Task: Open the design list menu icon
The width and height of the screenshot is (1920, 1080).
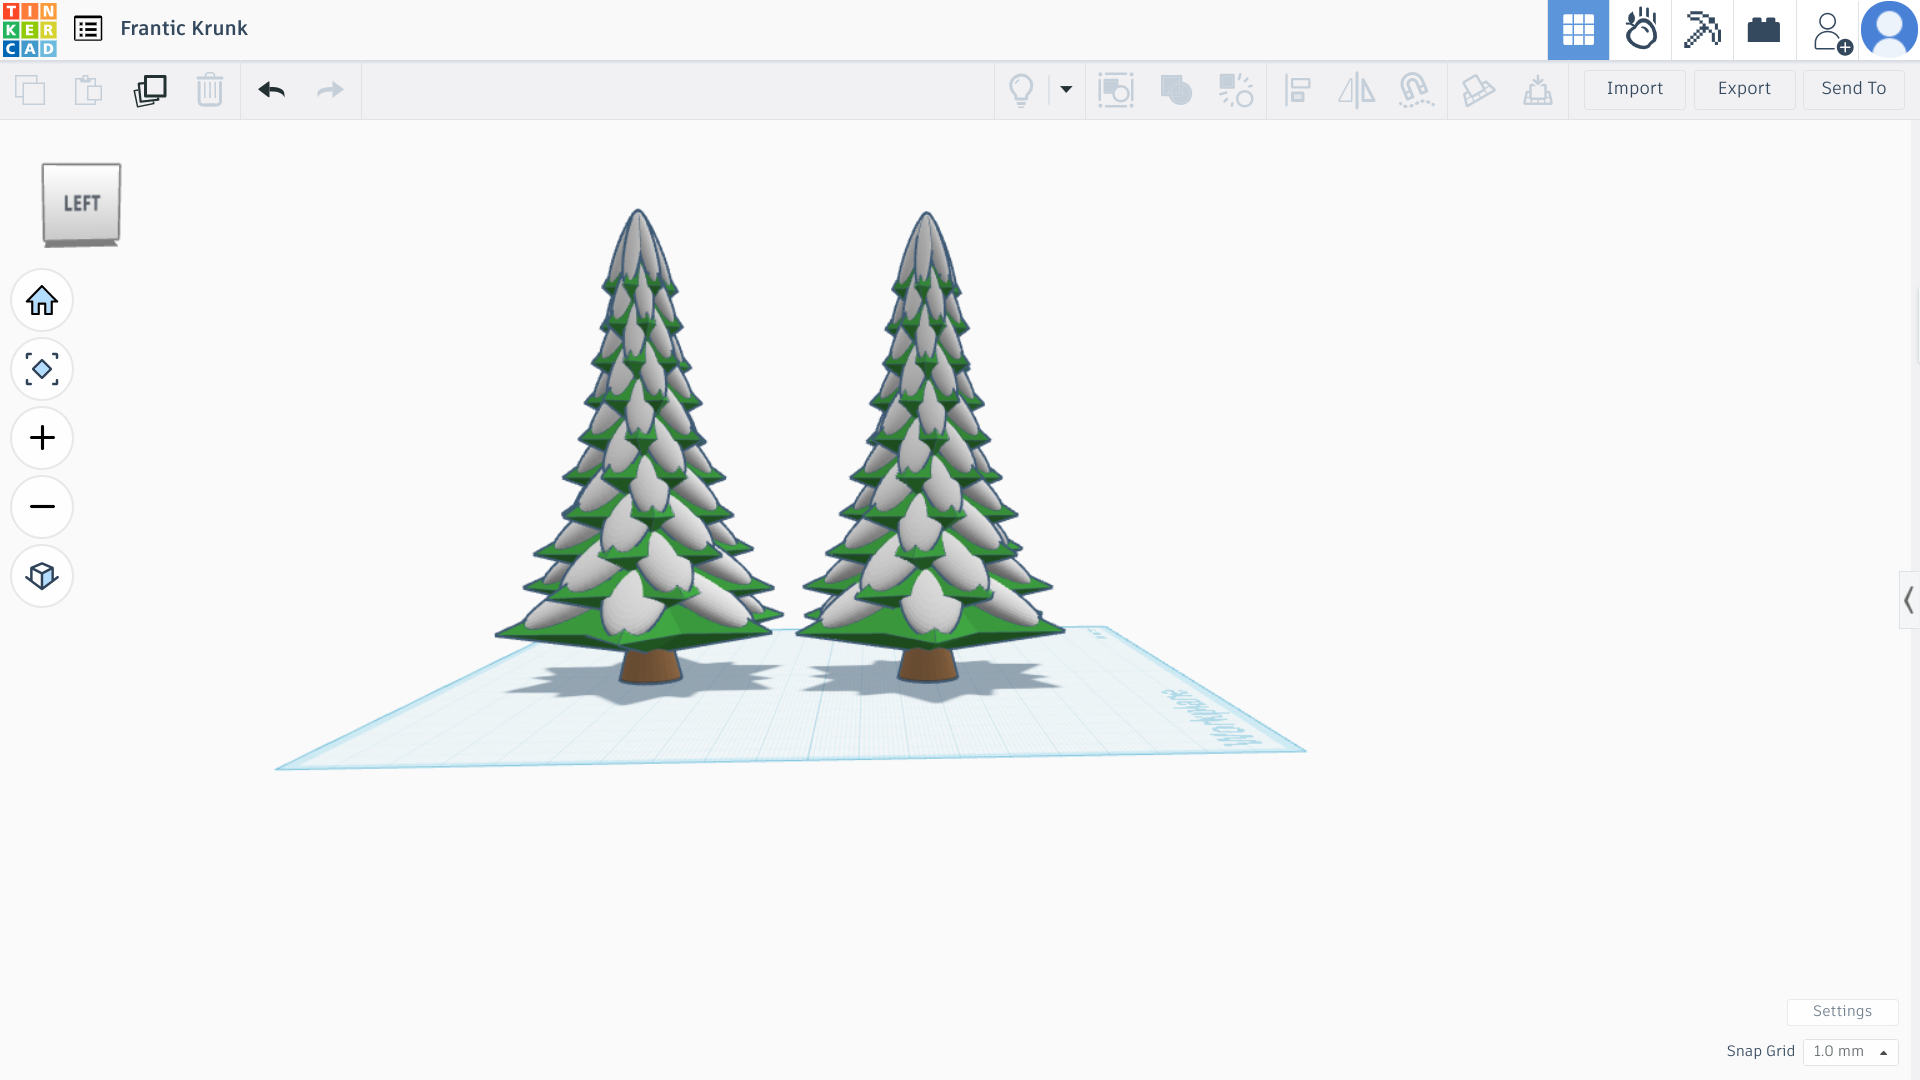Action: [88, 29]
